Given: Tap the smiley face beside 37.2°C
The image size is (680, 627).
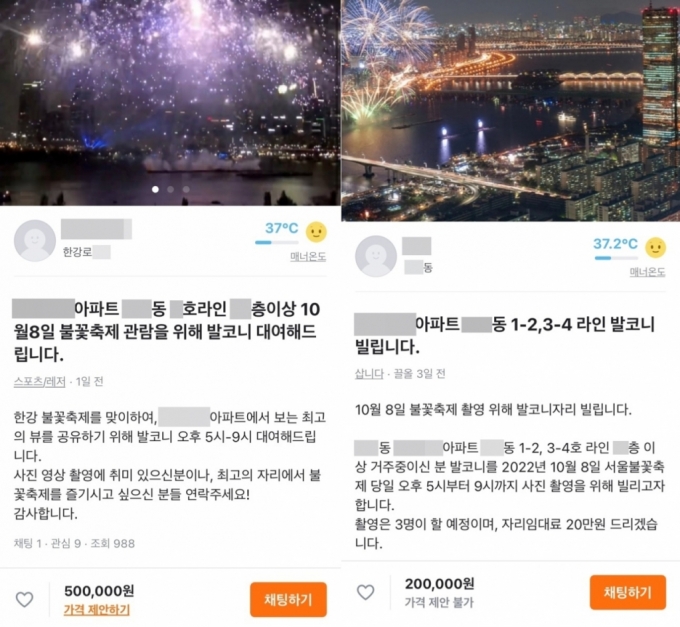Looking at the screenshot, I should coord(656,248).
